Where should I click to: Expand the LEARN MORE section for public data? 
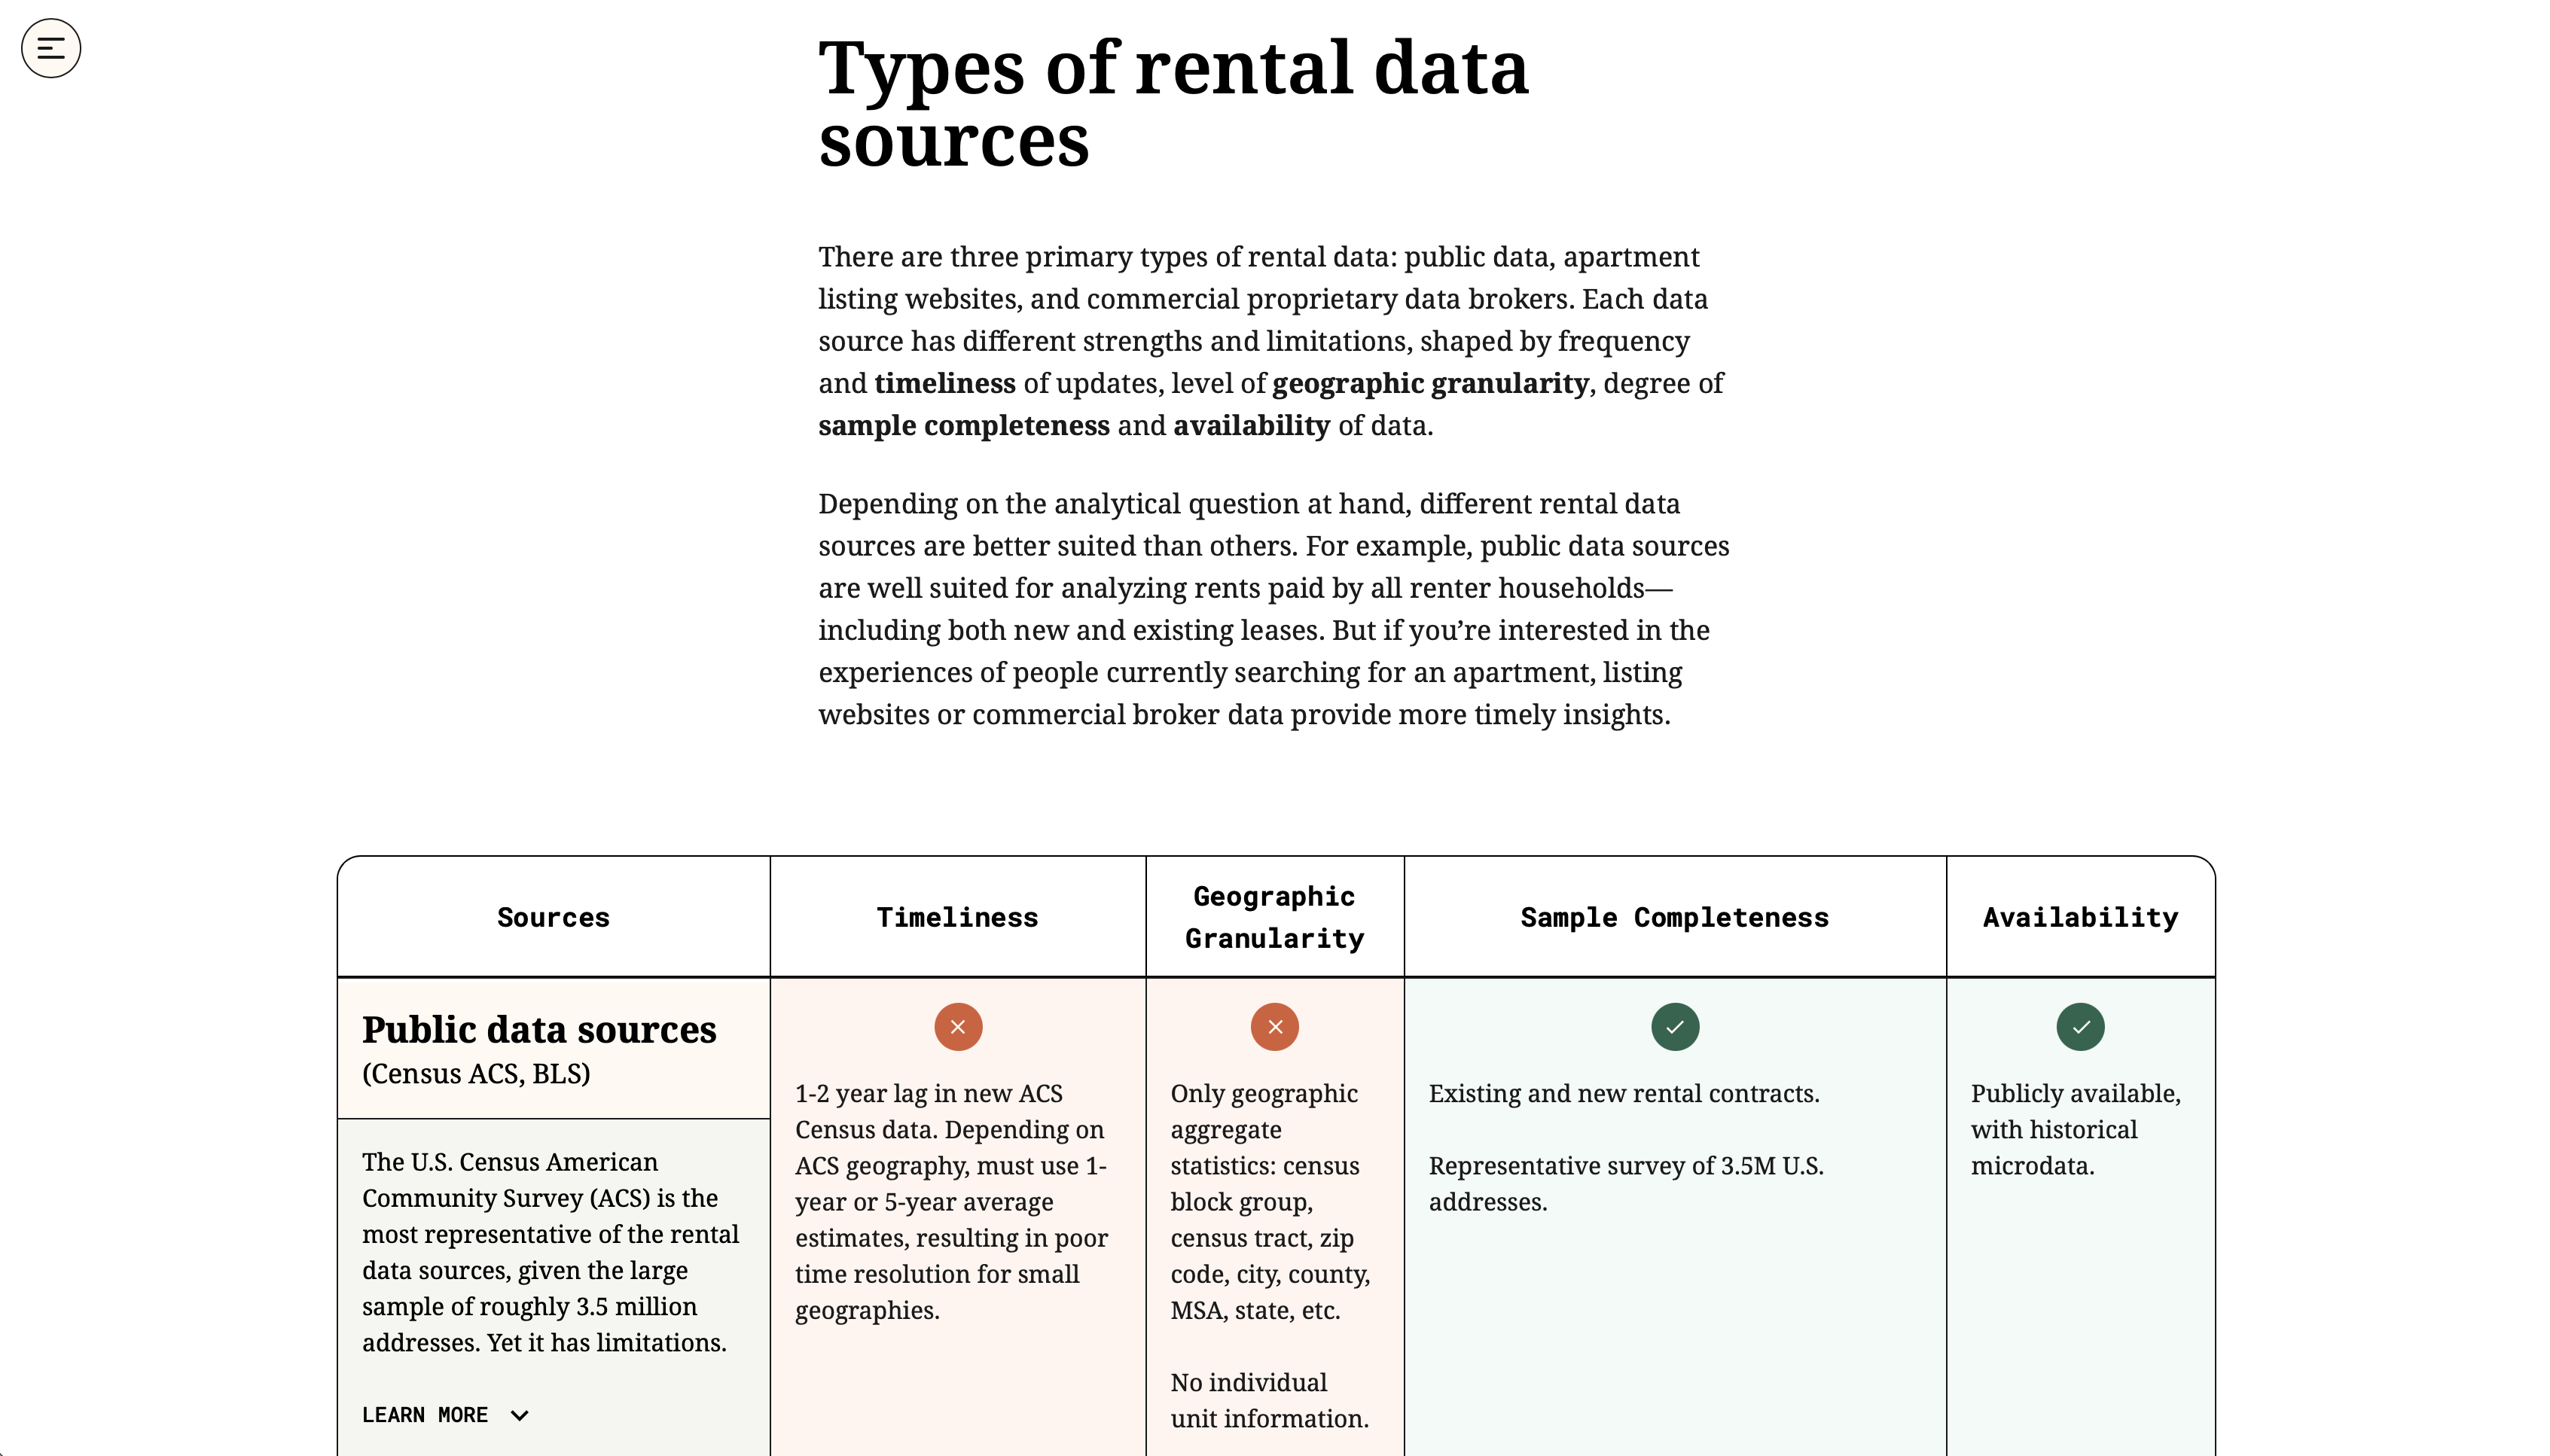tap(425, 1415)
